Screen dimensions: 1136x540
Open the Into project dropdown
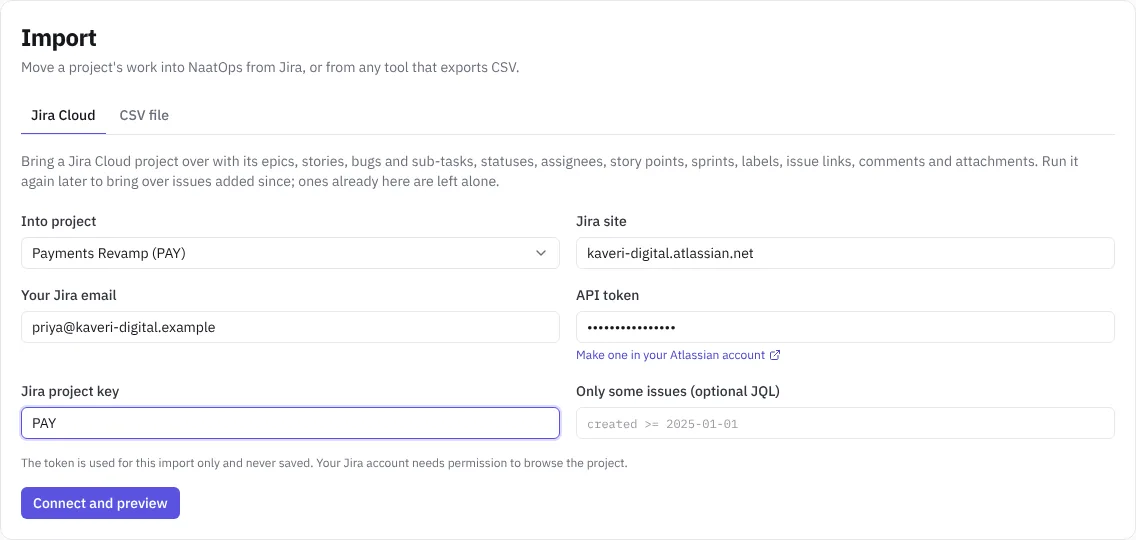tap(290, 253)
